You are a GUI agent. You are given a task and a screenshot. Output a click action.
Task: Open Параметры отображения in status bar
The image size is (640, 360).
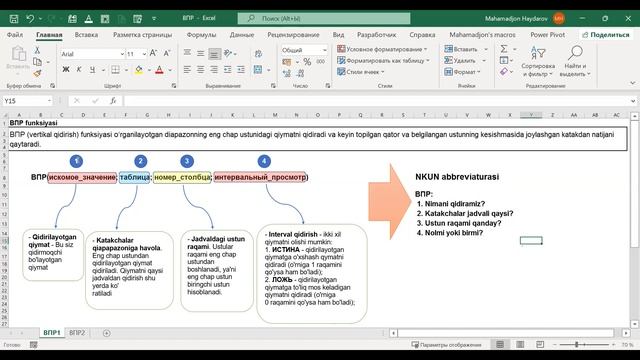click(x=447, y=345)
